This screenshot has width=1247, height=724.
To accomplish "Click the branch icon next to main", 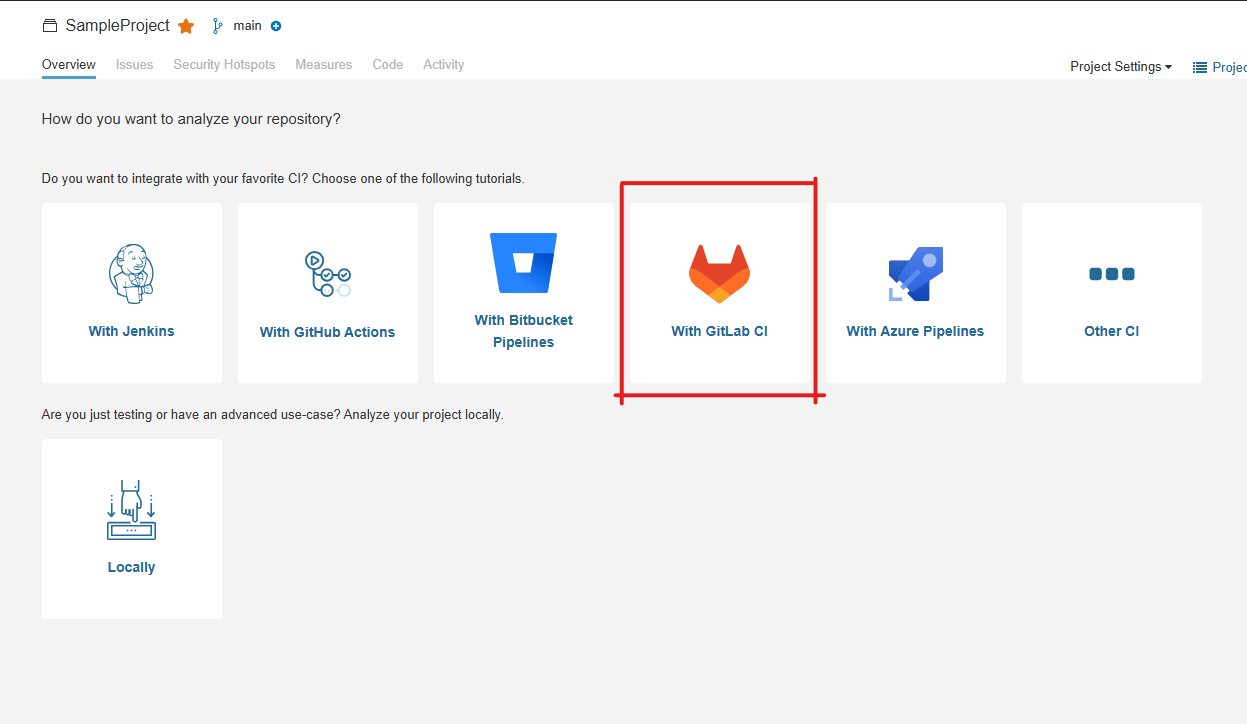I will tap(216, 25).
